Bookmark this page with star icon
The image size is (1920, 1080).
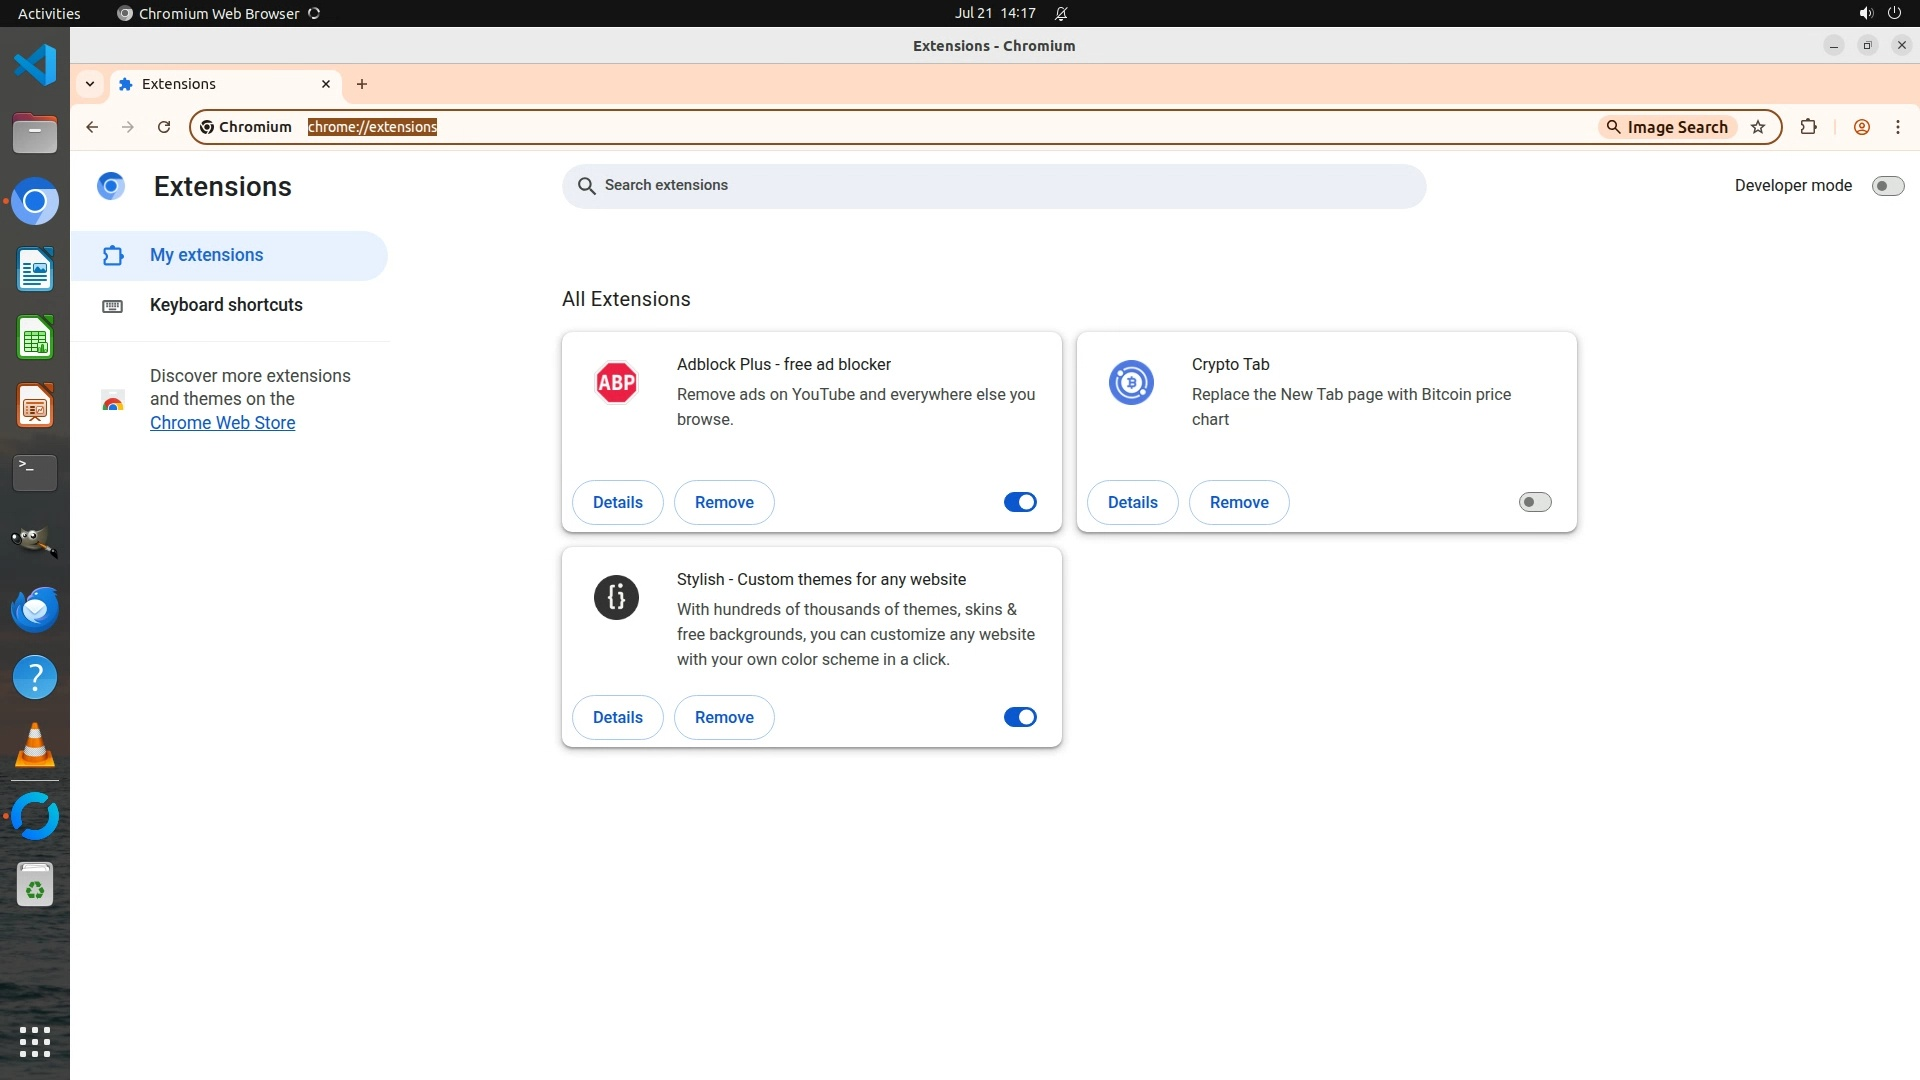1758,127
